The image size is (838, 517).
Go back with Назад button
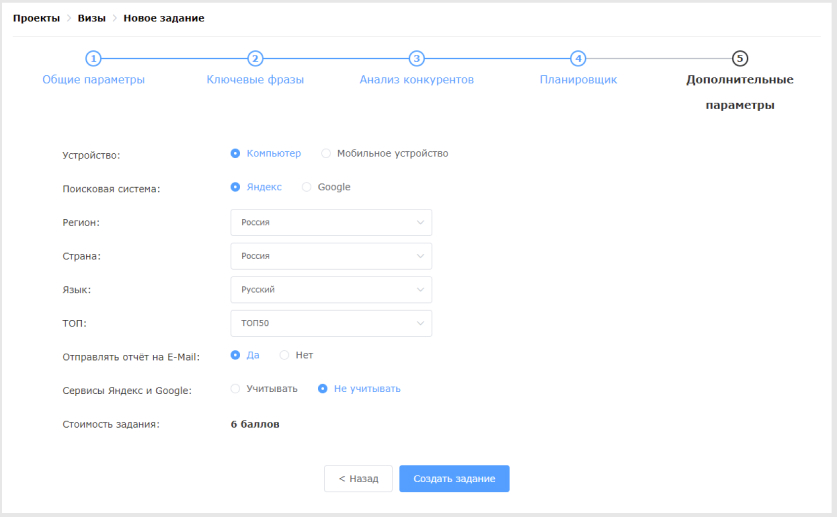click(358, 479)
